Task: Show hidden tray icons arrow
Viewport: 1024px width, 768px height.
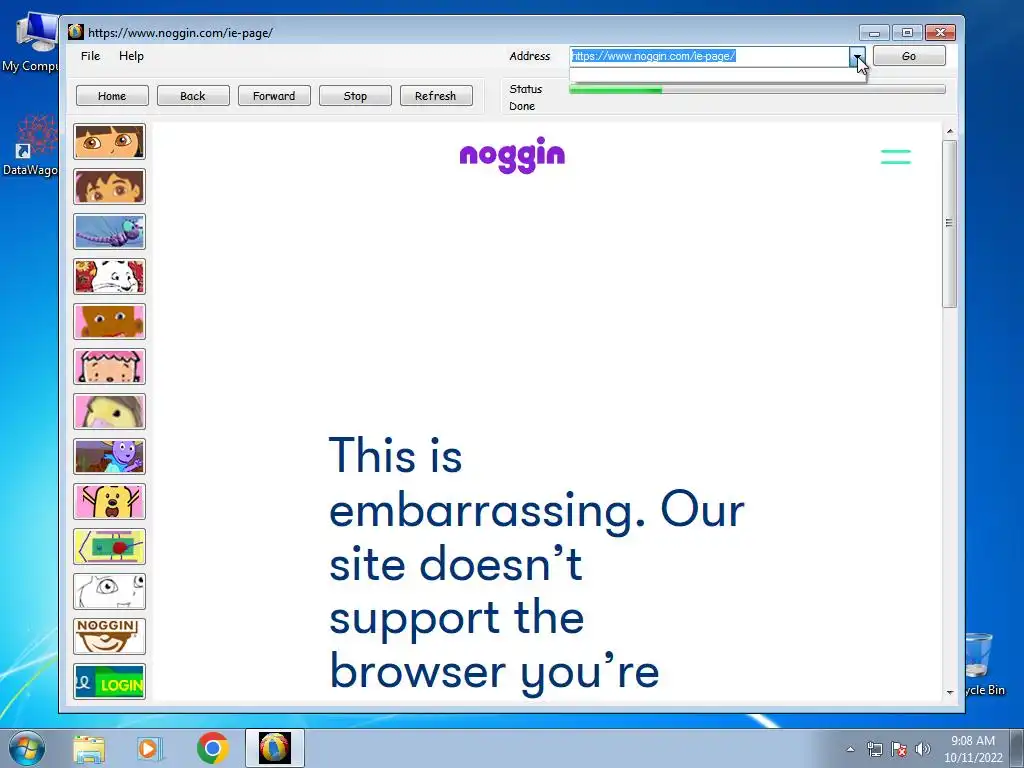Action: [x=850, y=749]
